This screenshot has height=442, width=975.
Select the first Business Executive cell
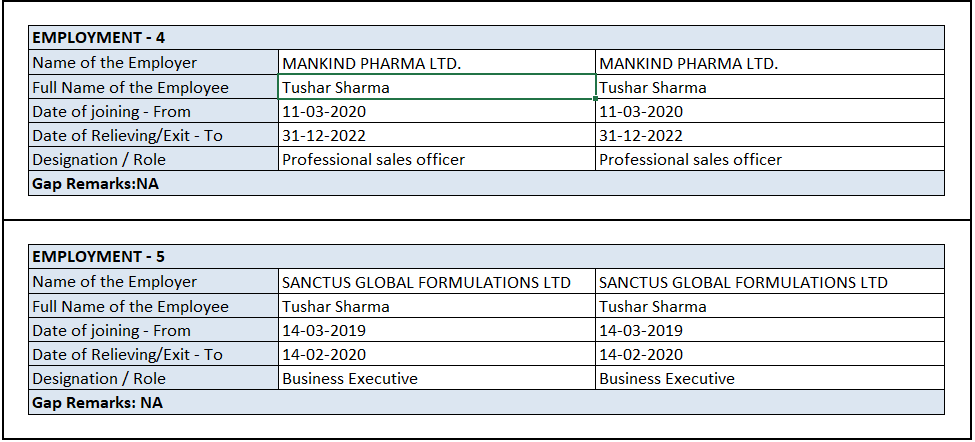click(436, 378)
